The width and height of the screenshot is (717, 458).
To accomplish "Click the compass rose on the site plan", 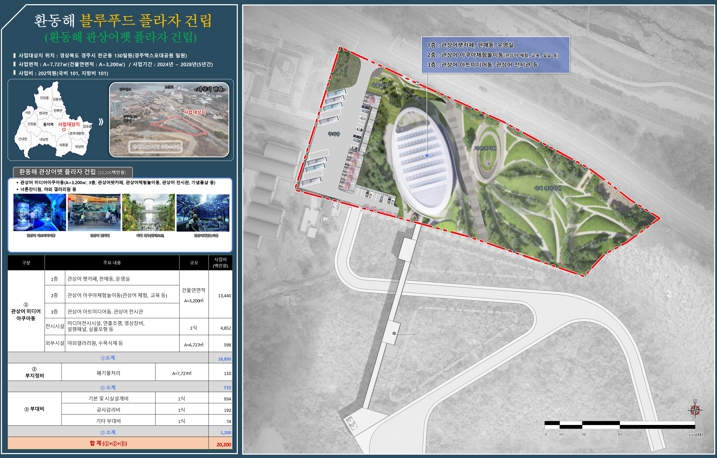I will [690, 409].
